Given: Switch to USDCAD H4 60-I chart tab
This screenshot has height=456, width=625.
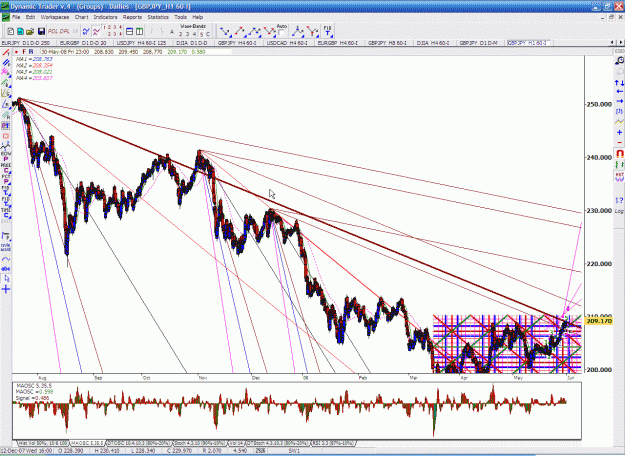Looking at the screenshot, I should click(x=287, y=43).
